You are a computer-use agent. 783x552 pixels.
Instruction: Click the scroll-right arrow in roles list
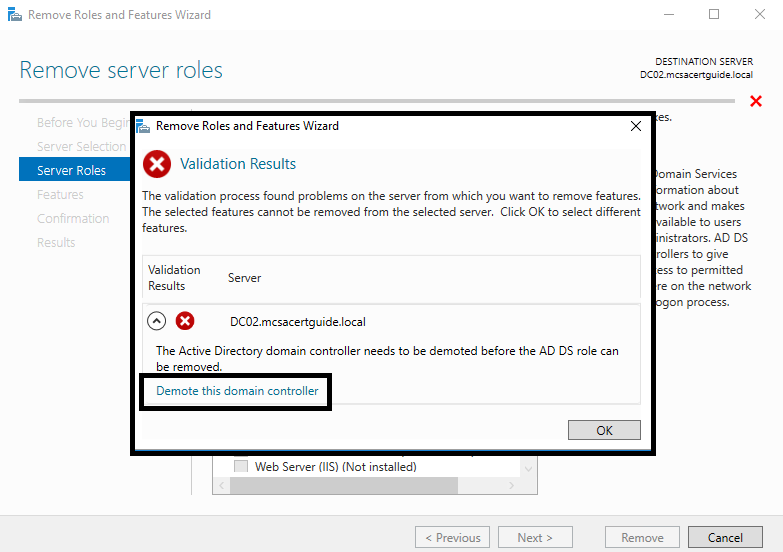click(x=511, y=485)
